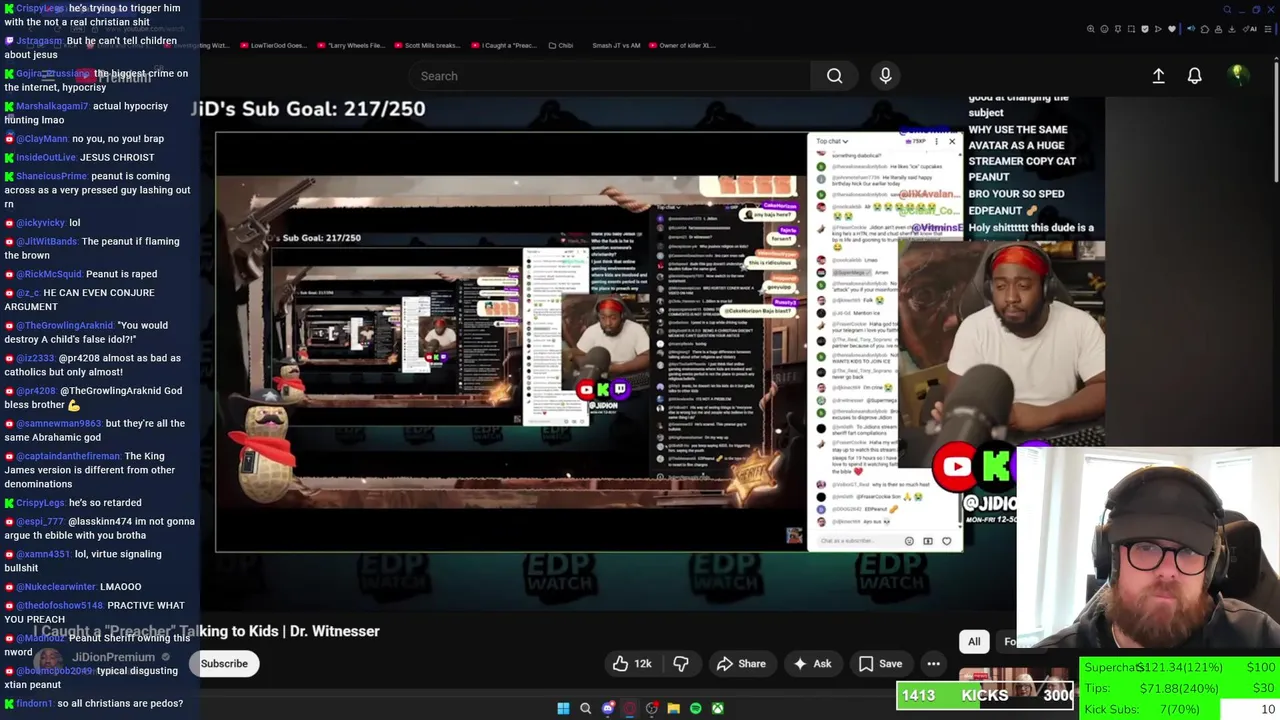Open the extensions cube icon
This screenshot has height=720, width=1280.
point(1205,29)
